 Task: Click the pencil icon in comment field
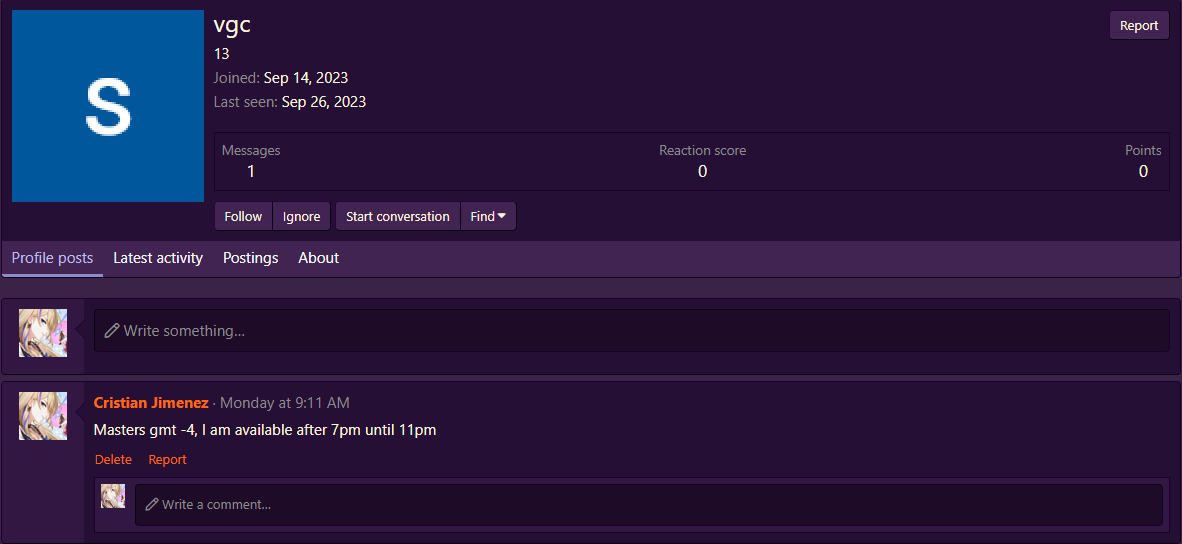point(152,505)
